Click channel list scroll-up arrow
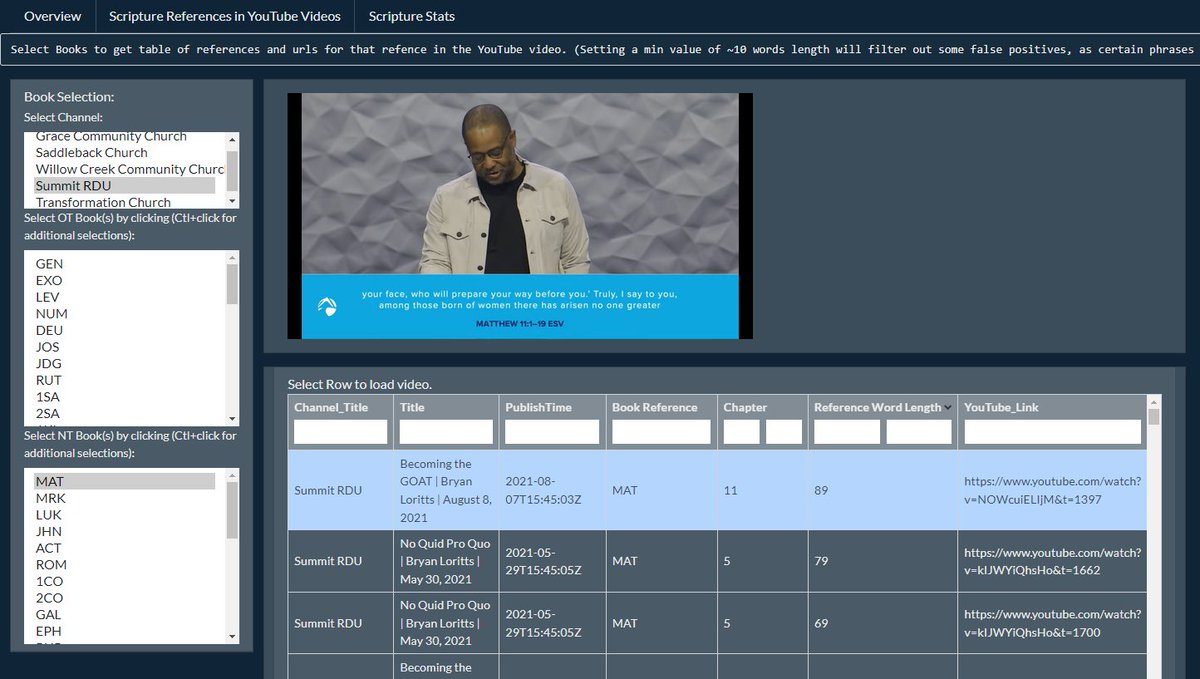This screenshot has width=1200, height=679. click(x=232, y=138)
